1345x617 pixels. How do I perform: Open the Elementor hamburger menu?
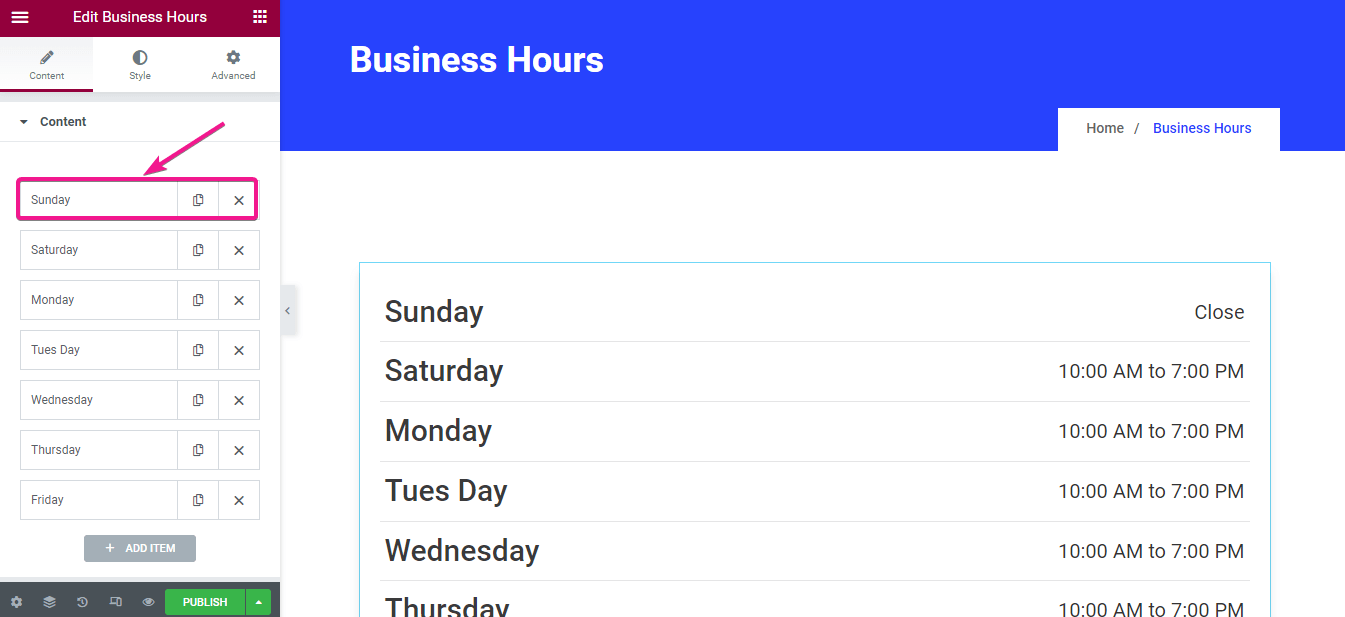pyautogui.click(x=20, y=17)
